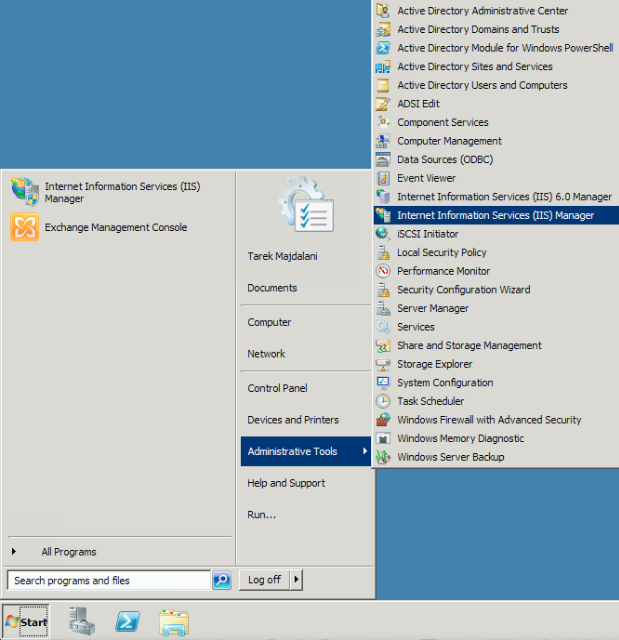Click the Data Sources (ODBC) icon

(x=383, y=159)
